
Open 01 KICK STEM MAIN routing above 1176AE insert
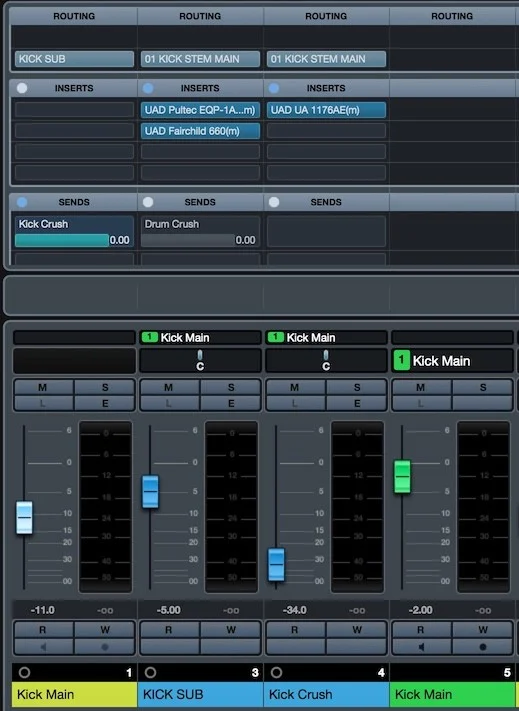click(x=326, y=59)
